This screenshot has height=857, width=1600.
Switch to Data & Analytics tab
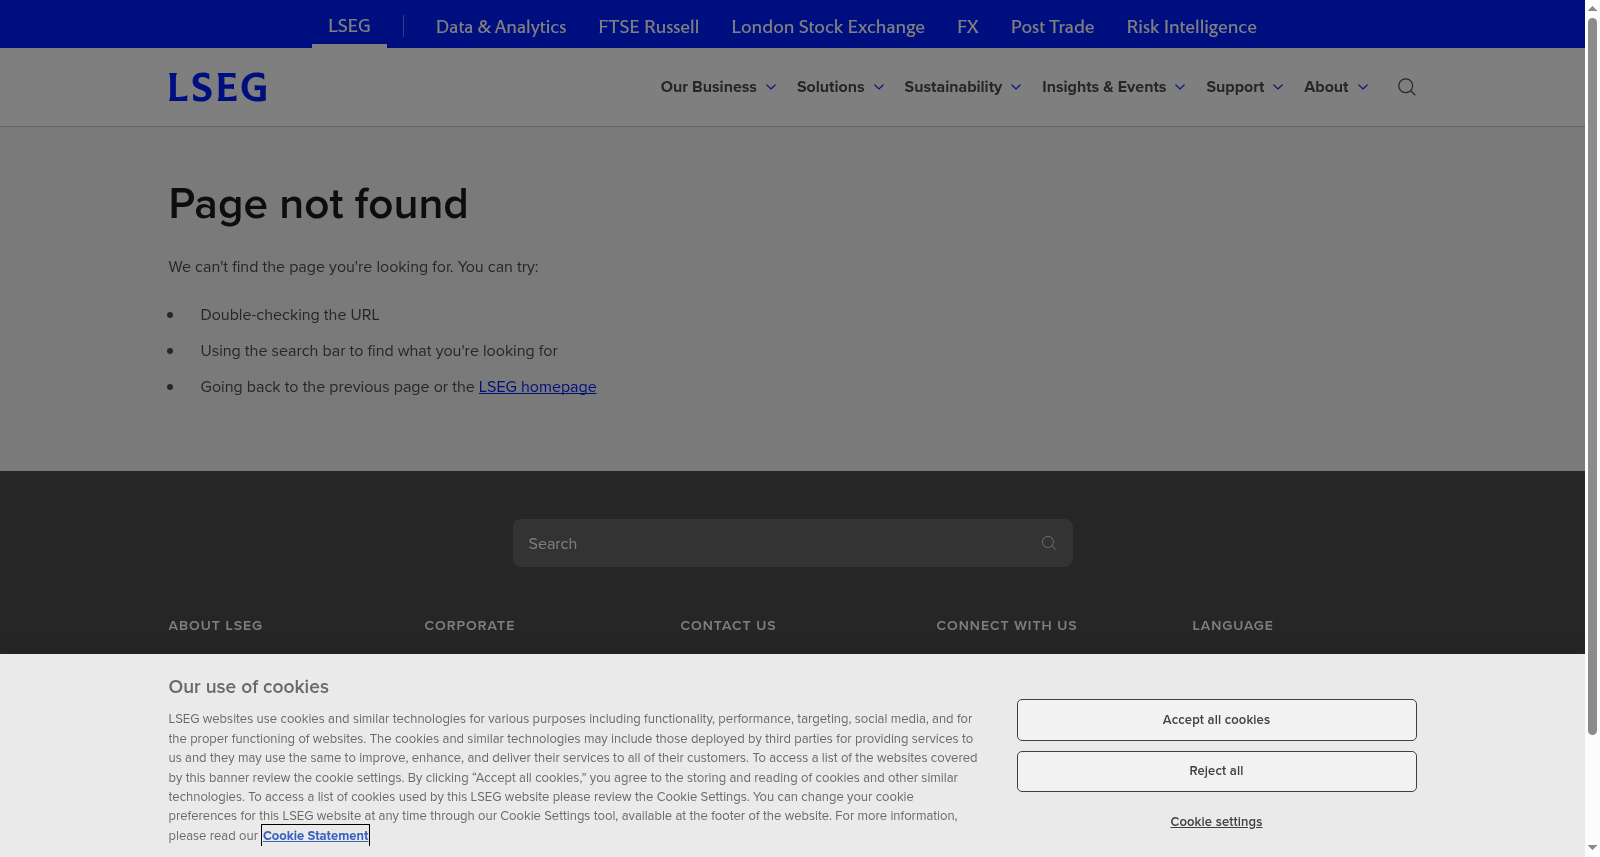501,27
